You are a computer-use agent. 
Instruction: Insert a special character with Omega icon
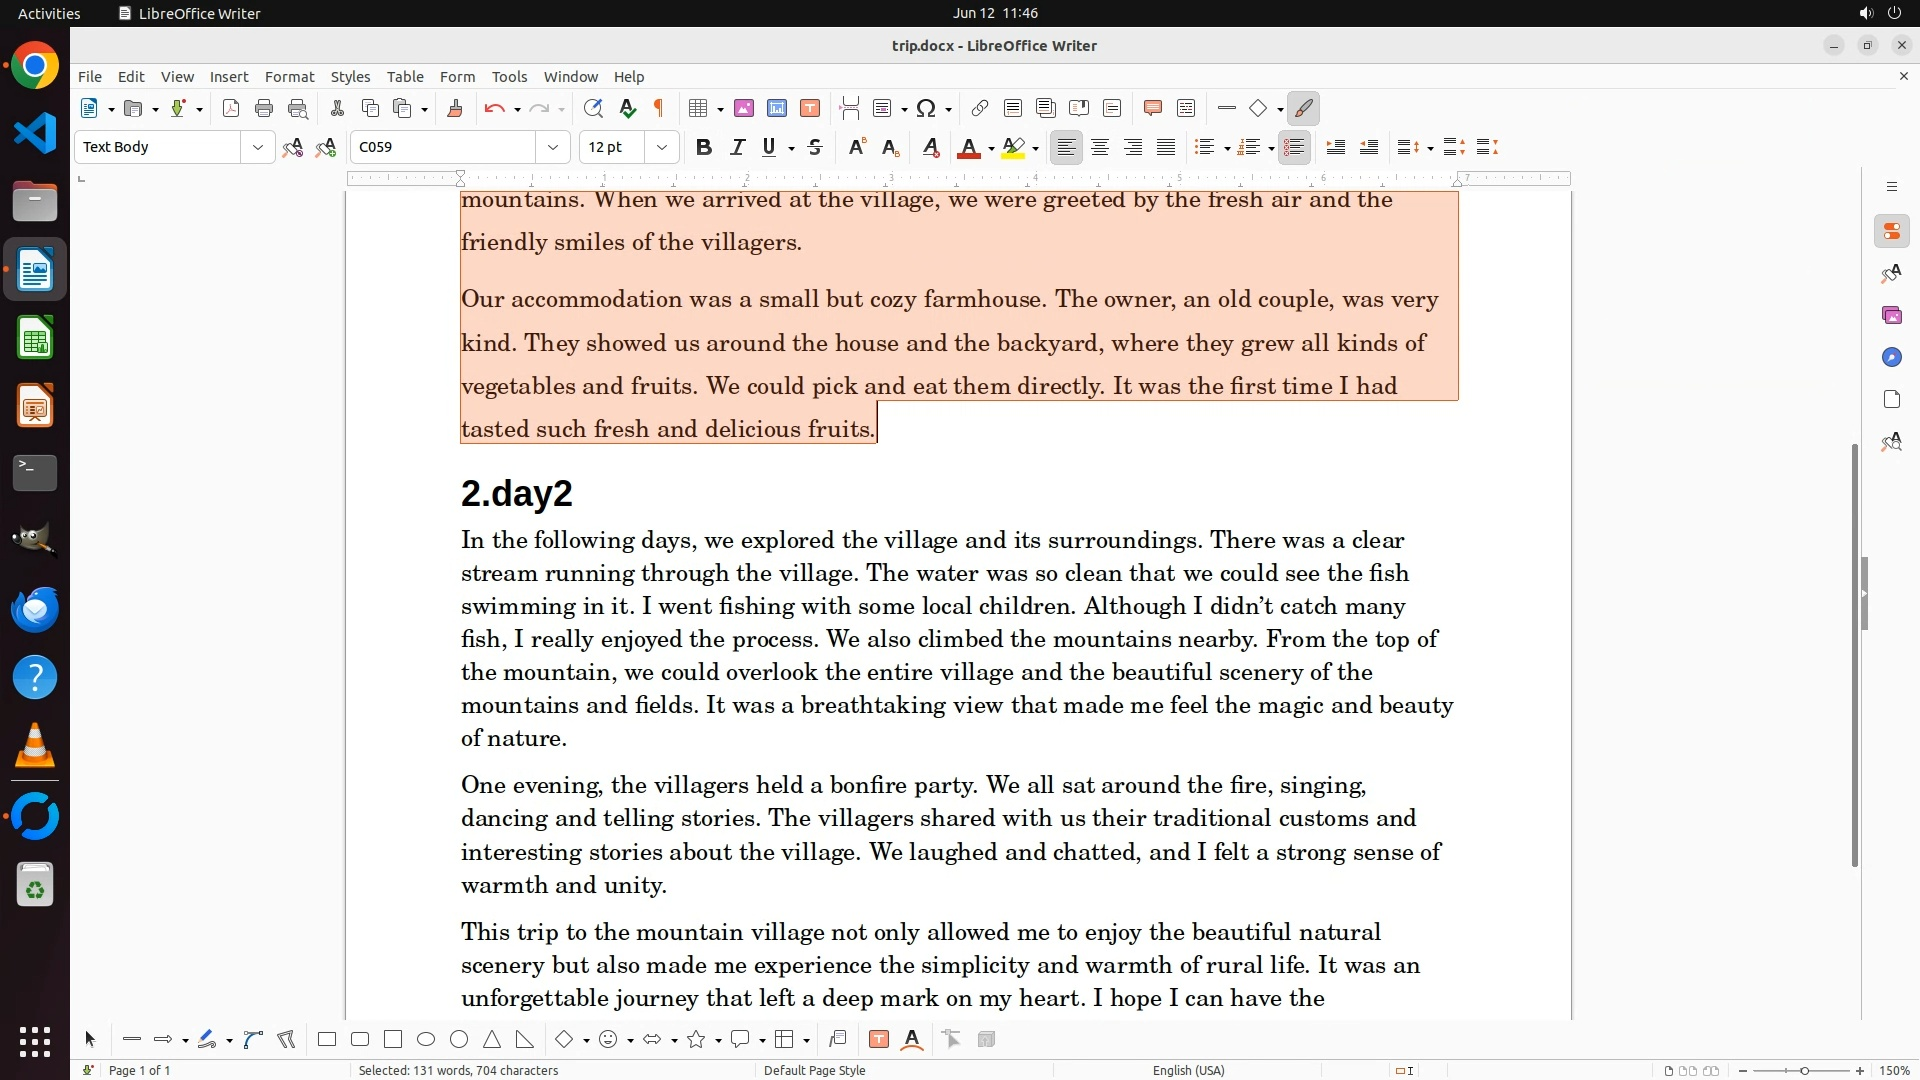click(x=926, y=109)
